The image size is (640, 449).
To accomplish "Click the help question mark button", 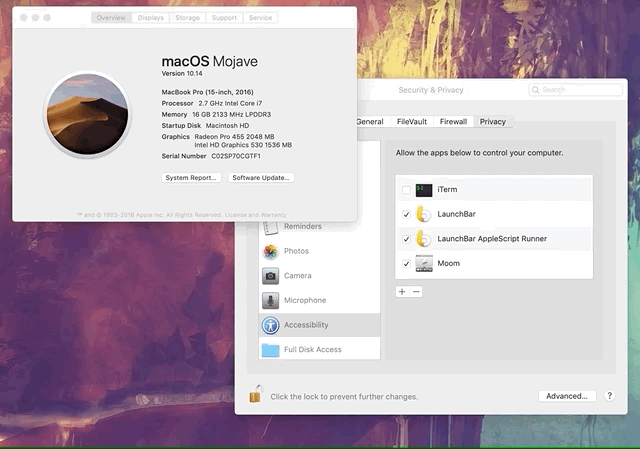I will 609,396.
